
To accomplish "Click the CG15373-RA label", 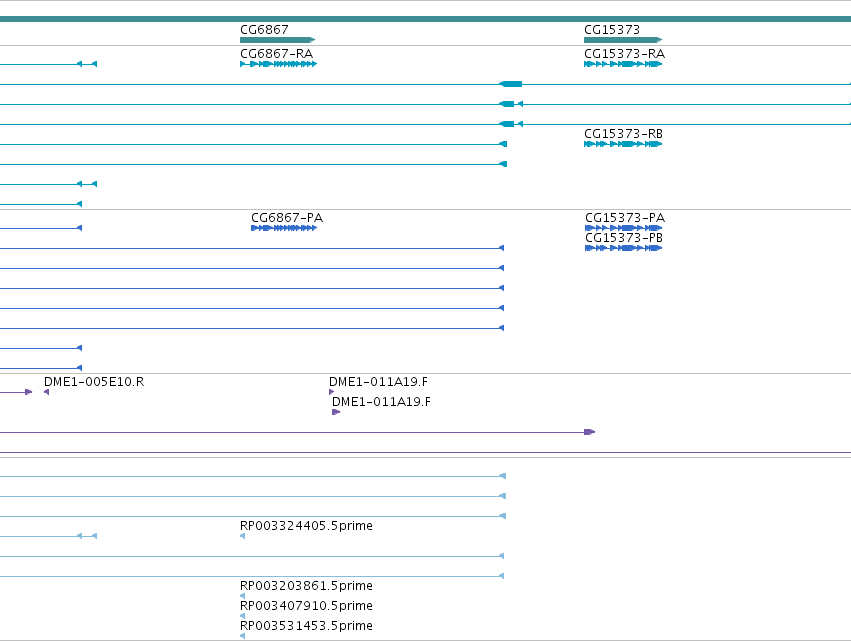I will [624, 54].
